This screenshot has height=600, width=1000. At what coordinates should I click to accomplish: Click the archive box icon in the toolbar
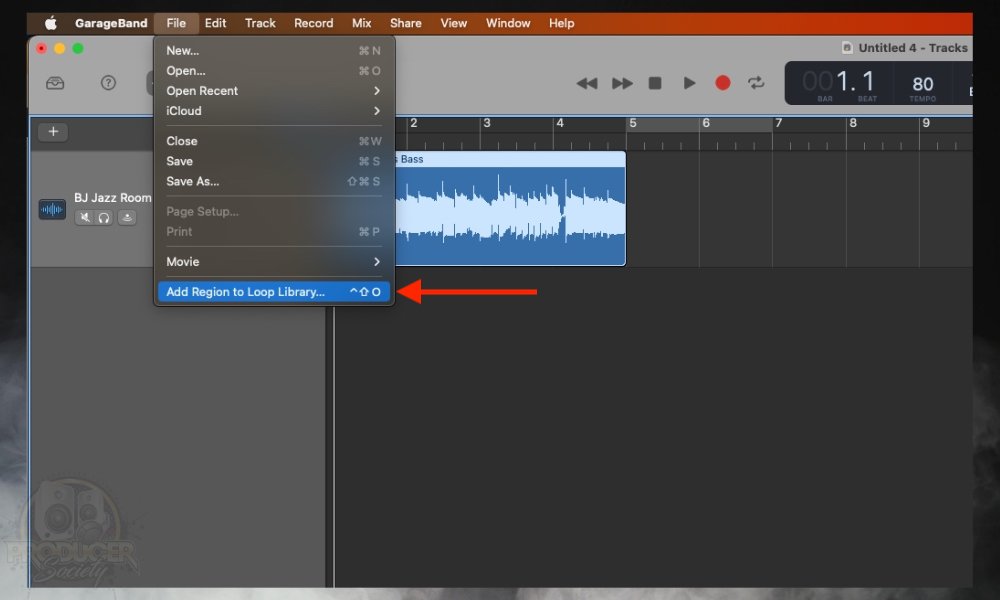tap(55, 83)
